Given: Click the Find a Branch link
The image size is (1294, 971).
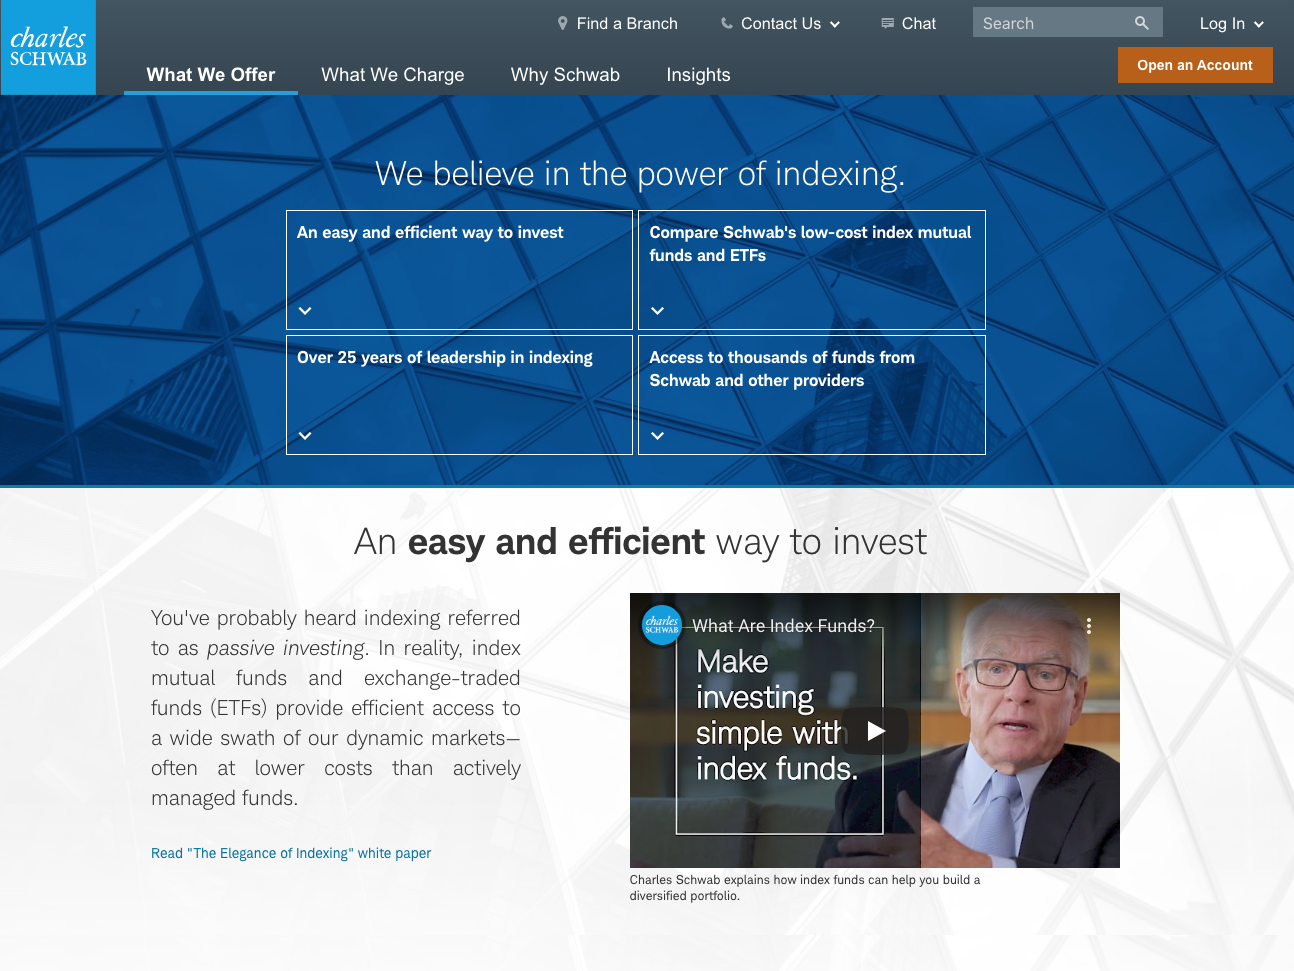Looking at the screenshot, I should point(627,23).
